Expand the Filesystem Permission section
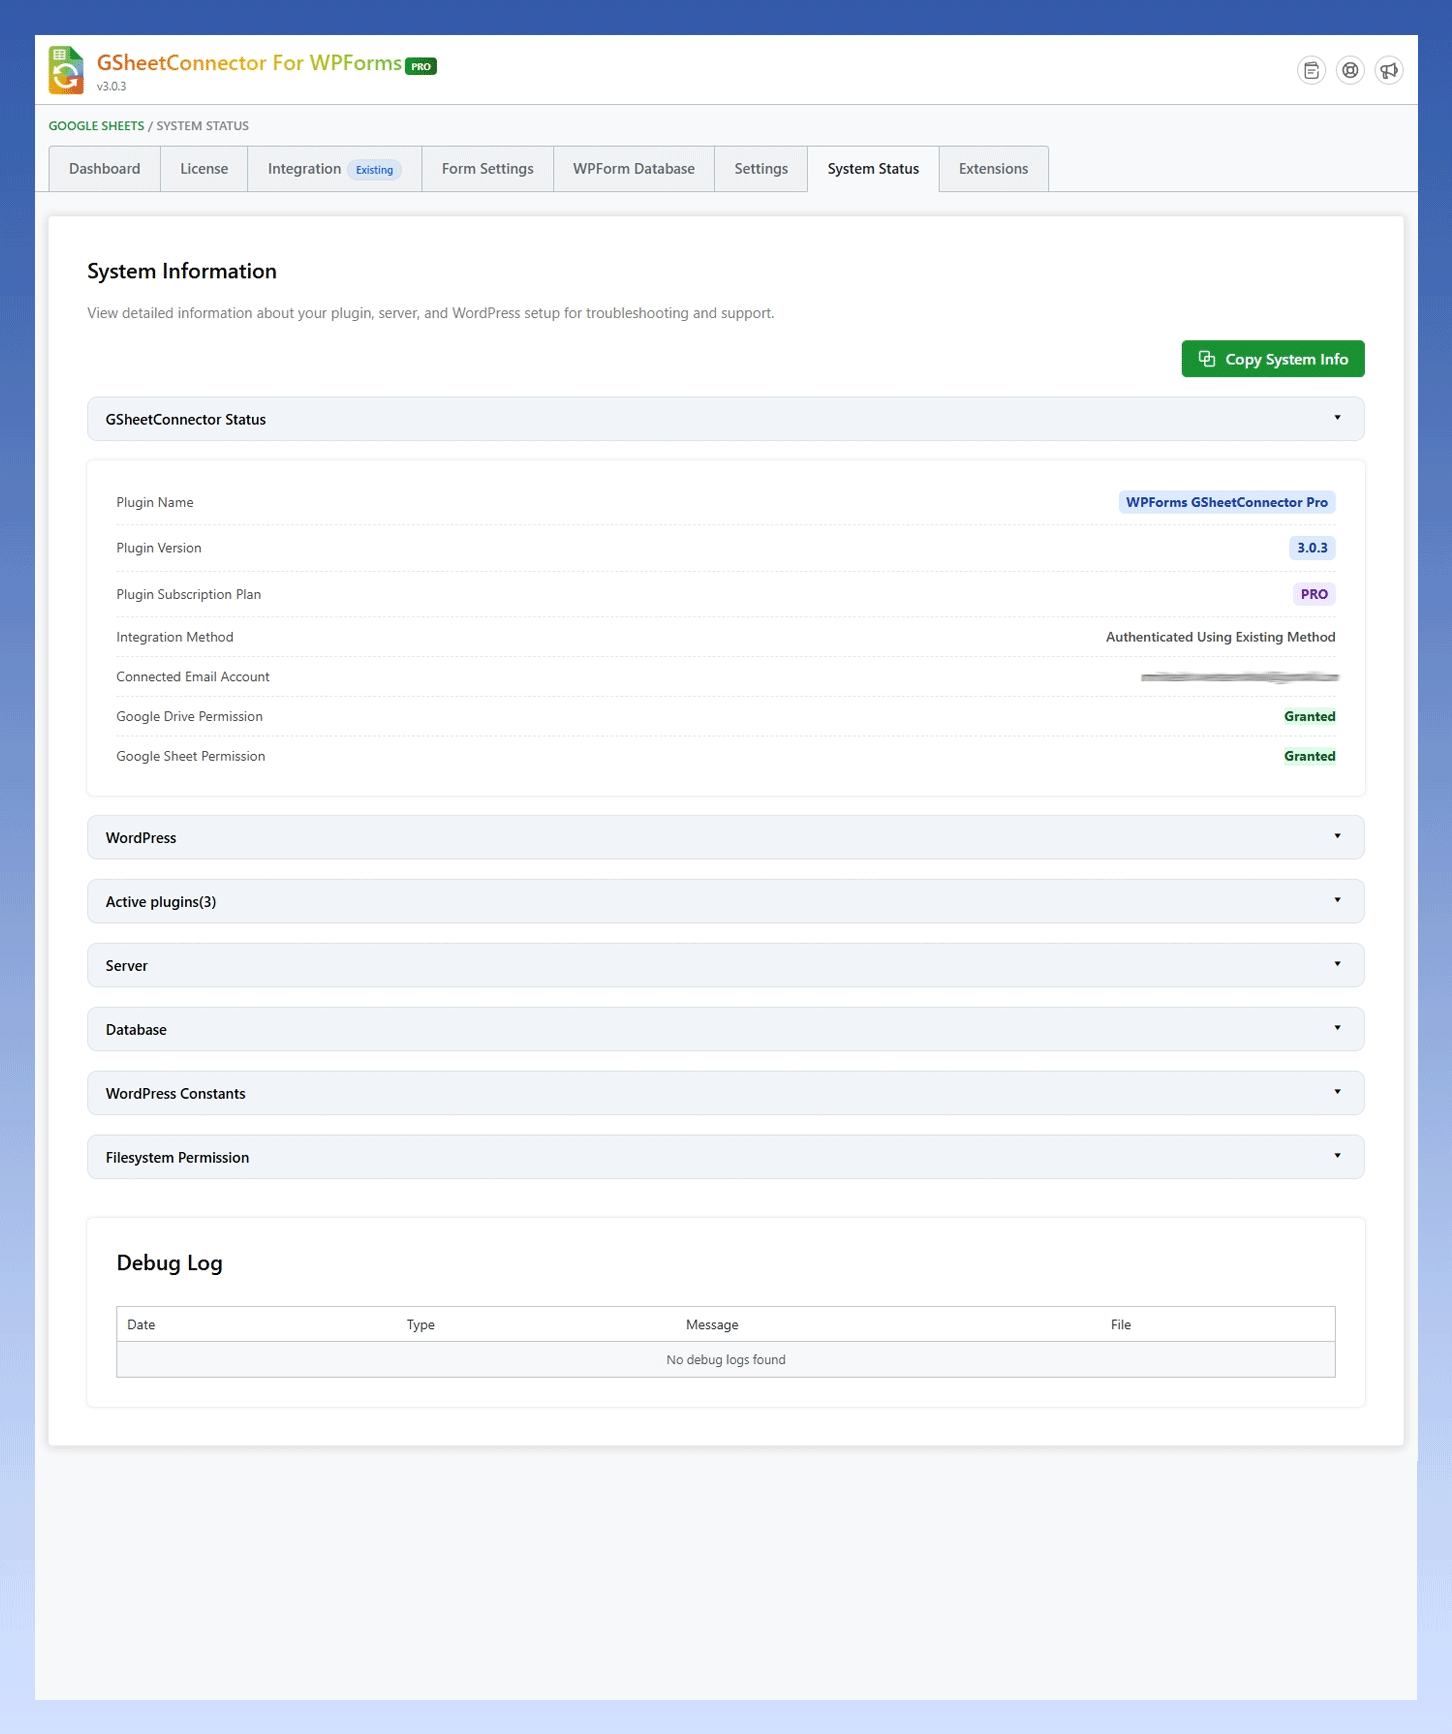Viewport: 1452px width, 1734px height. pyautogui.click(x=725, y=1157)
